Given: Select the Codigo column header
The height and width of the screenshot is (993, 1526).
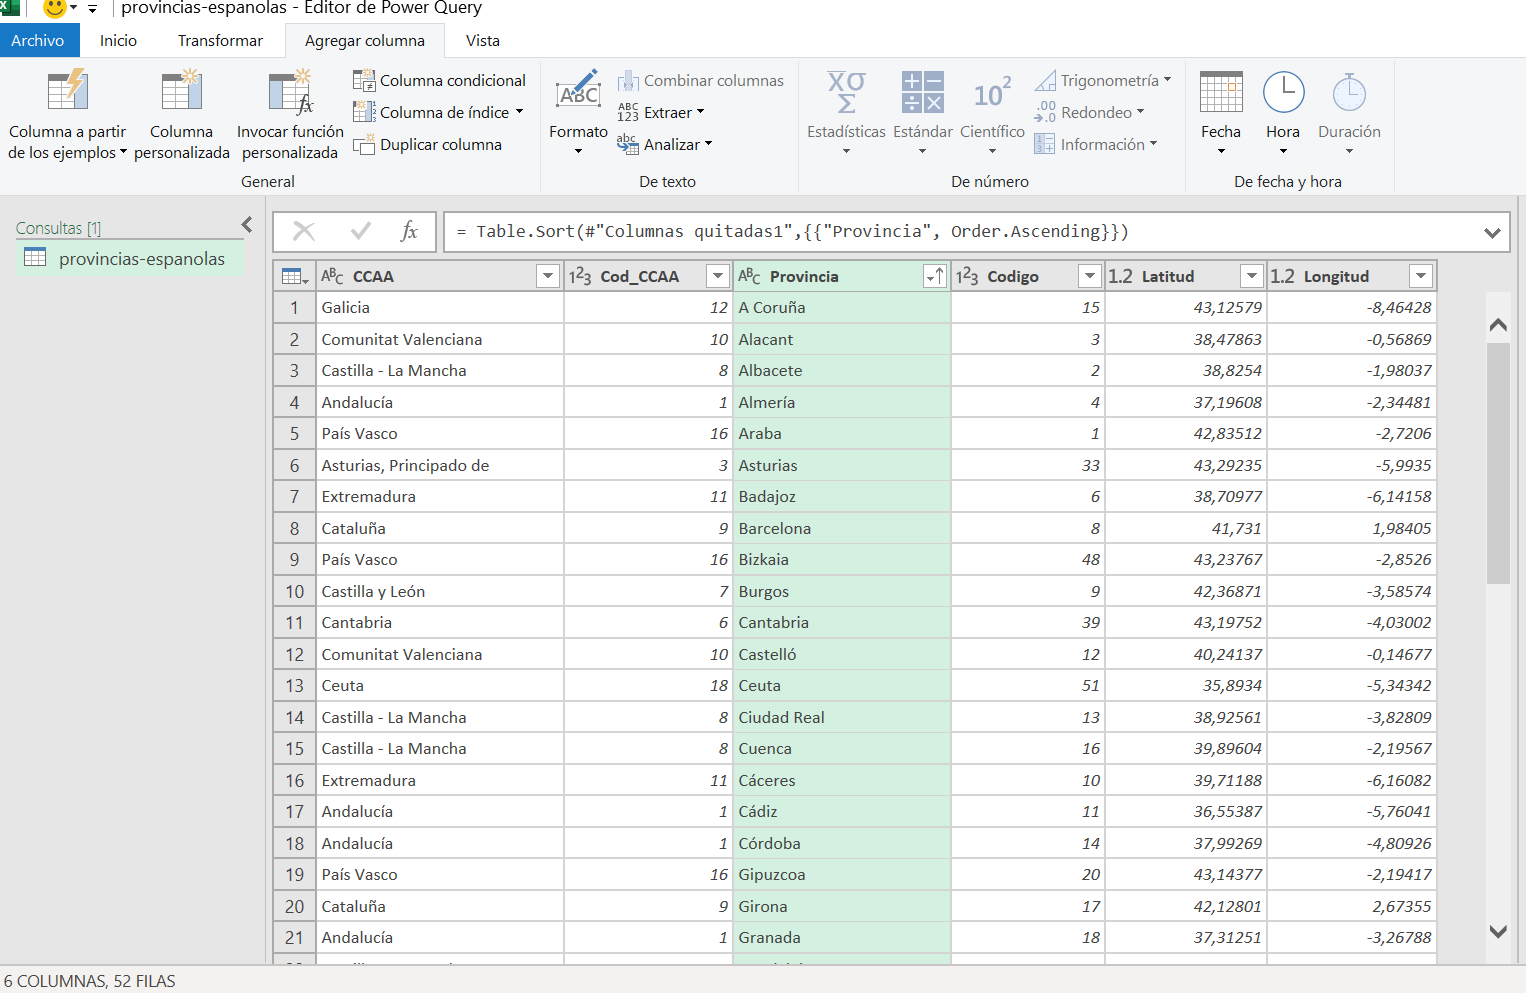Looking at the screenshot, I should click(x=1027, y=276).
